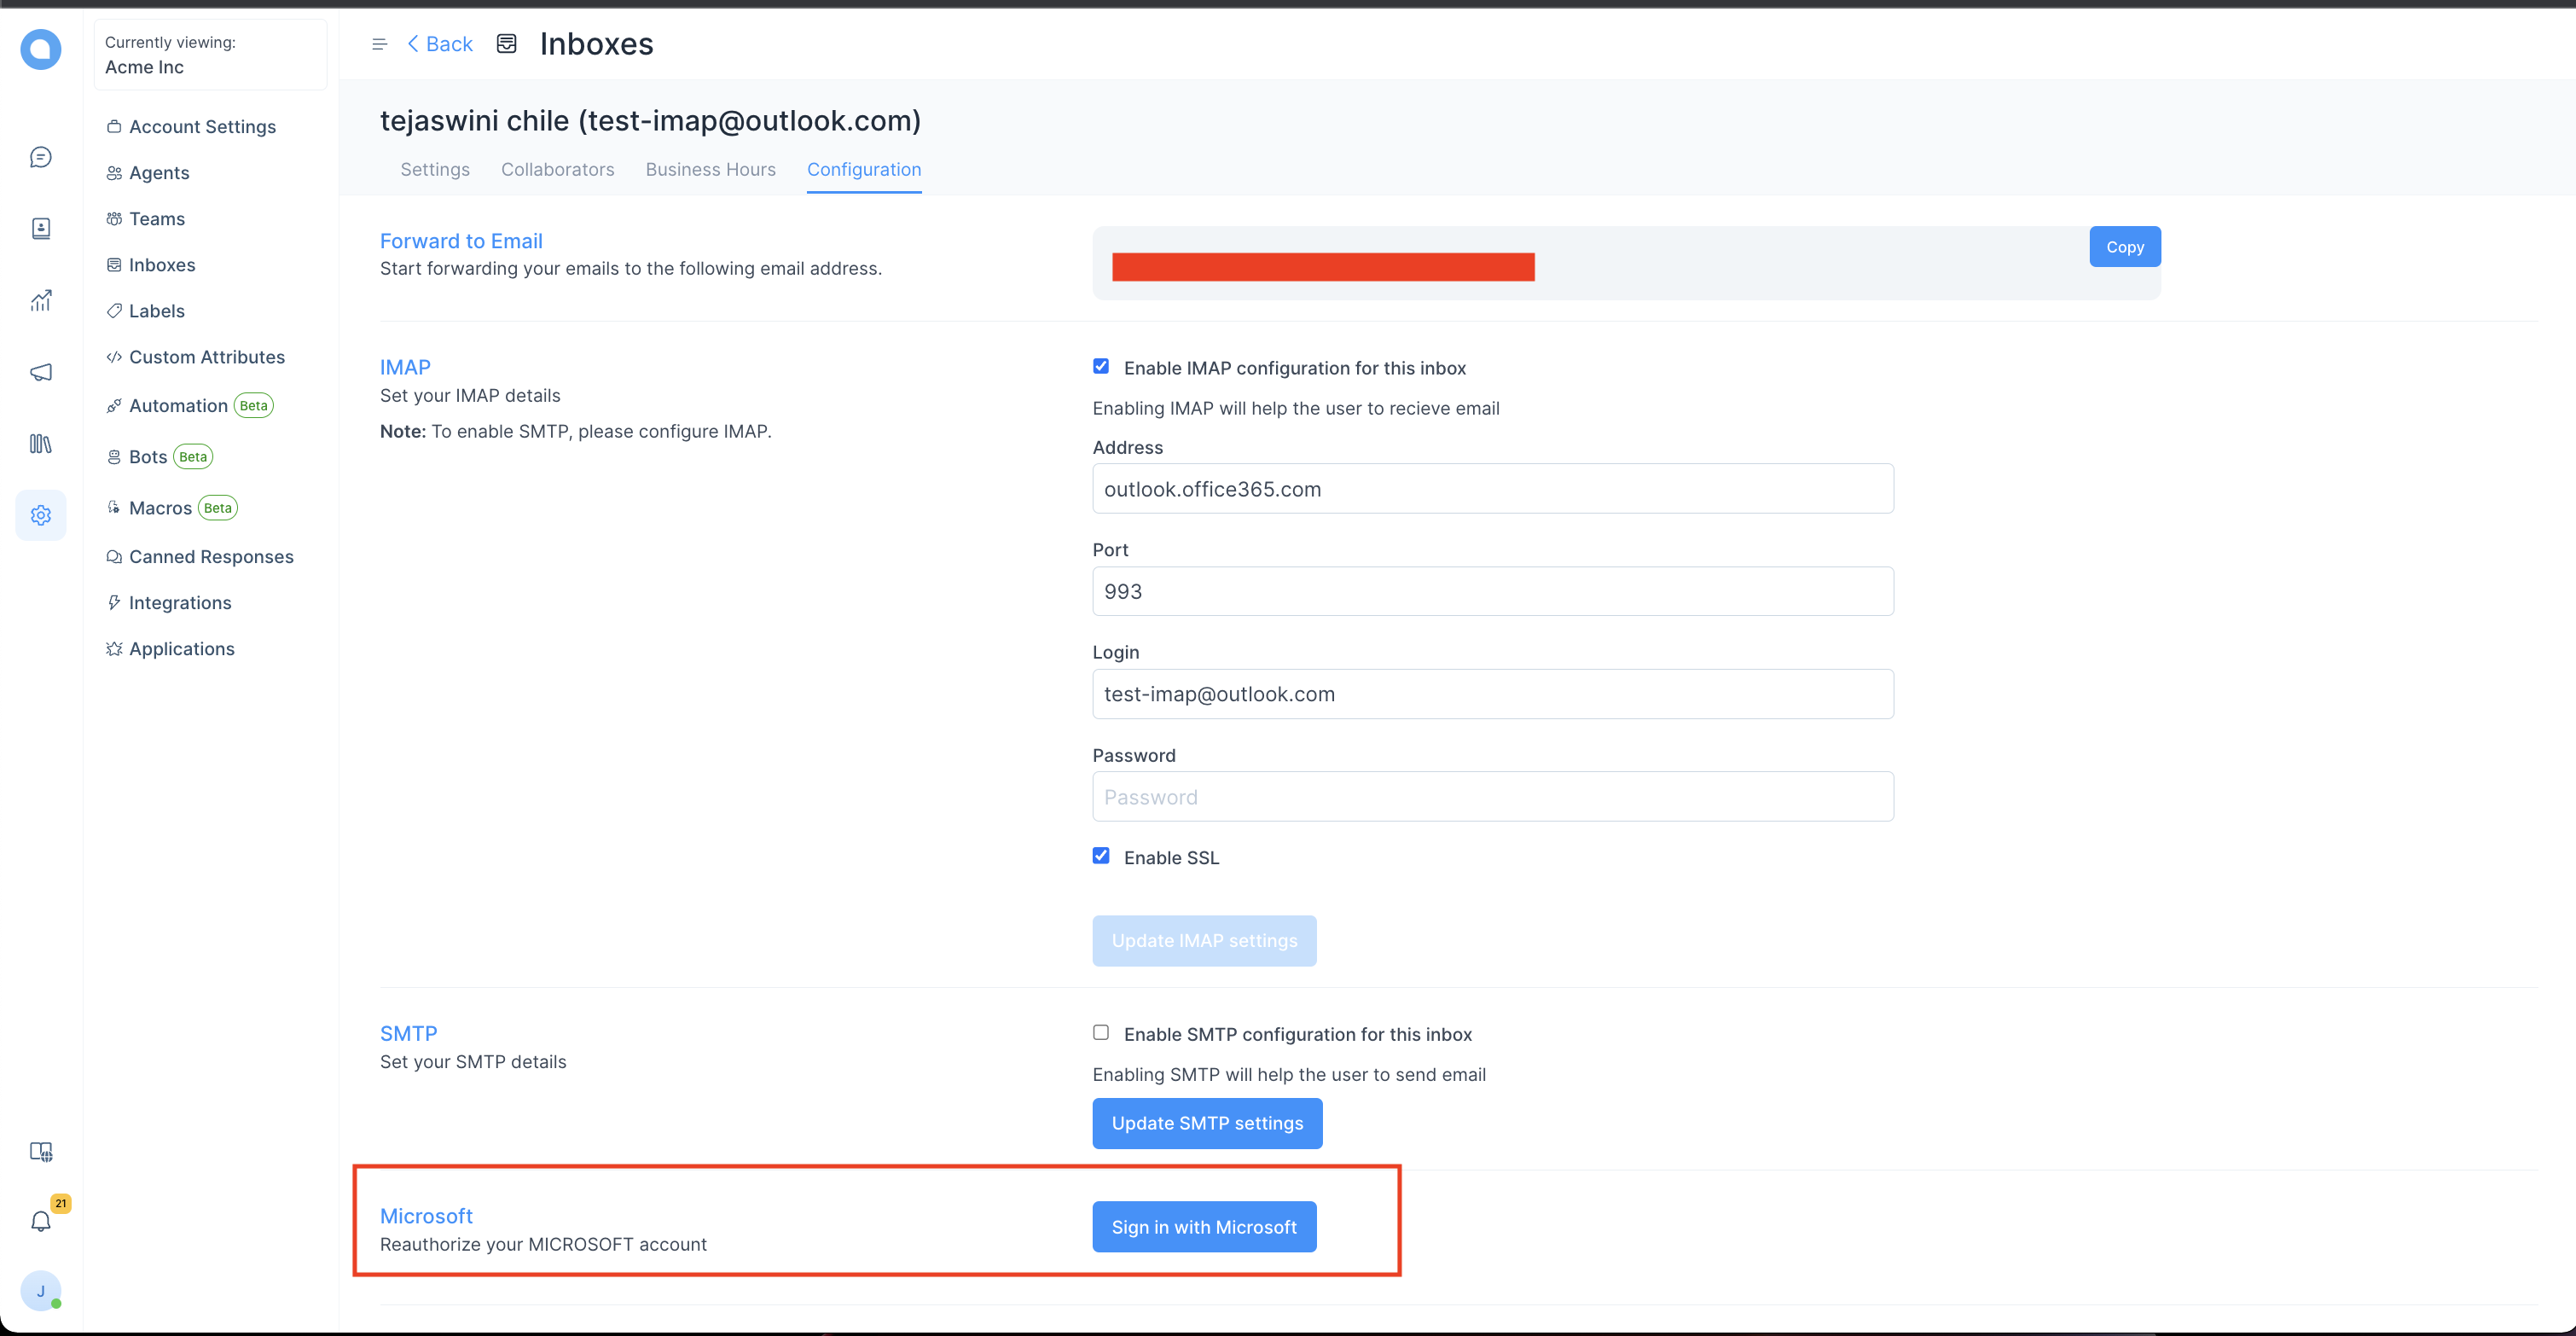Open the Currently viewing Acme Inc switcher
The width and height of the screenshot is (2576, 1336).
pyautogui.click(x=210, y=55)
